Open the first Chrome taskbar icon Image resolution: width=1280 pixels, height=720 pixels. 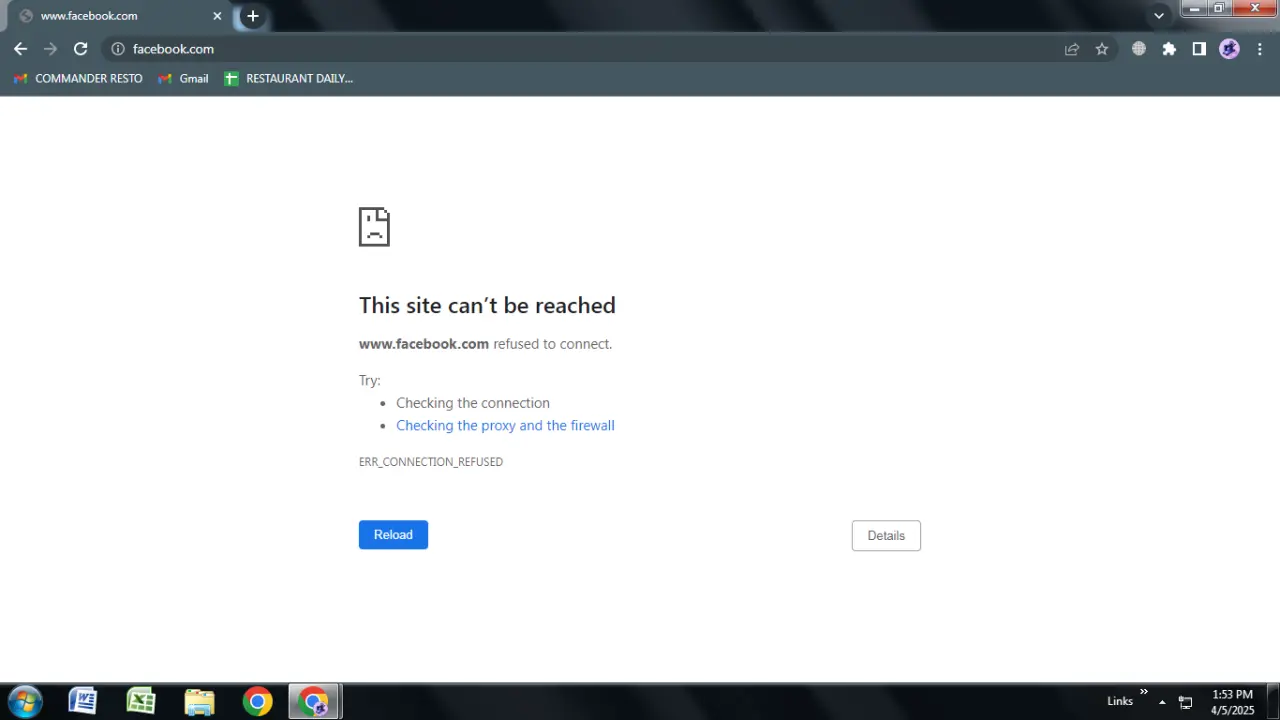(257, 702)
